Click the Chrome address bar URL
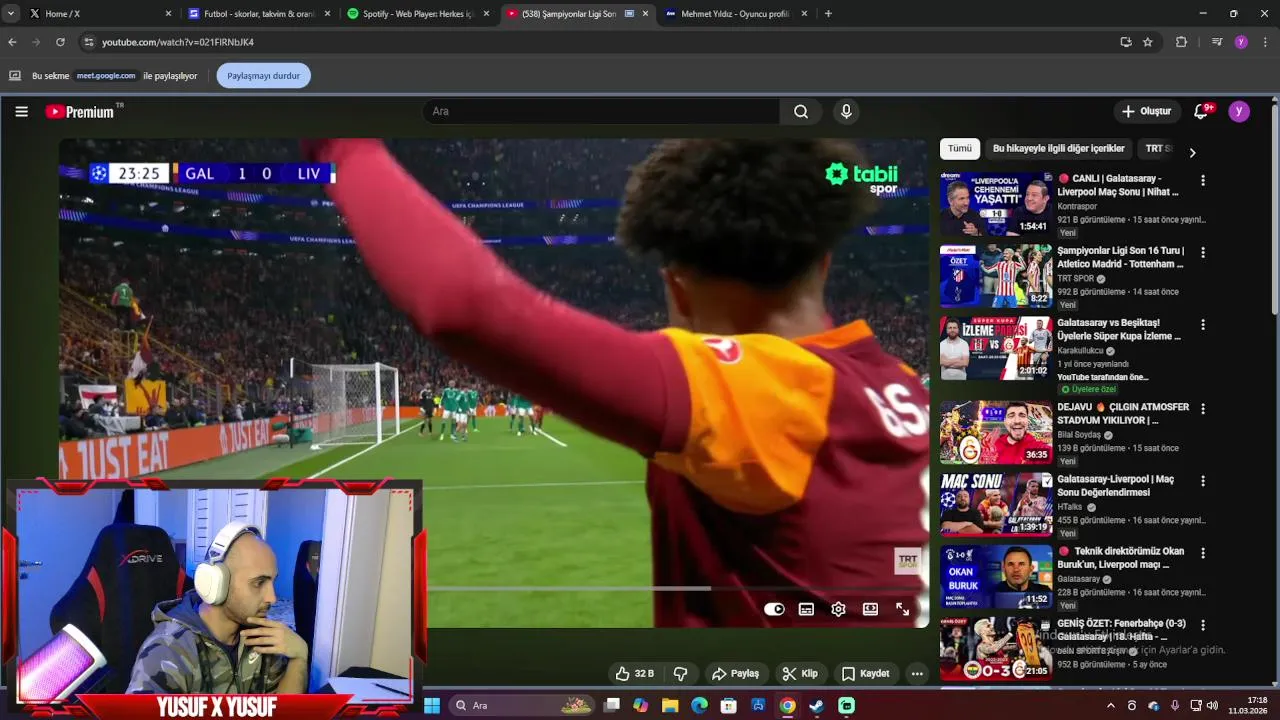Image resolution: width=1280 pixels, height=720 pixels. 178,42
